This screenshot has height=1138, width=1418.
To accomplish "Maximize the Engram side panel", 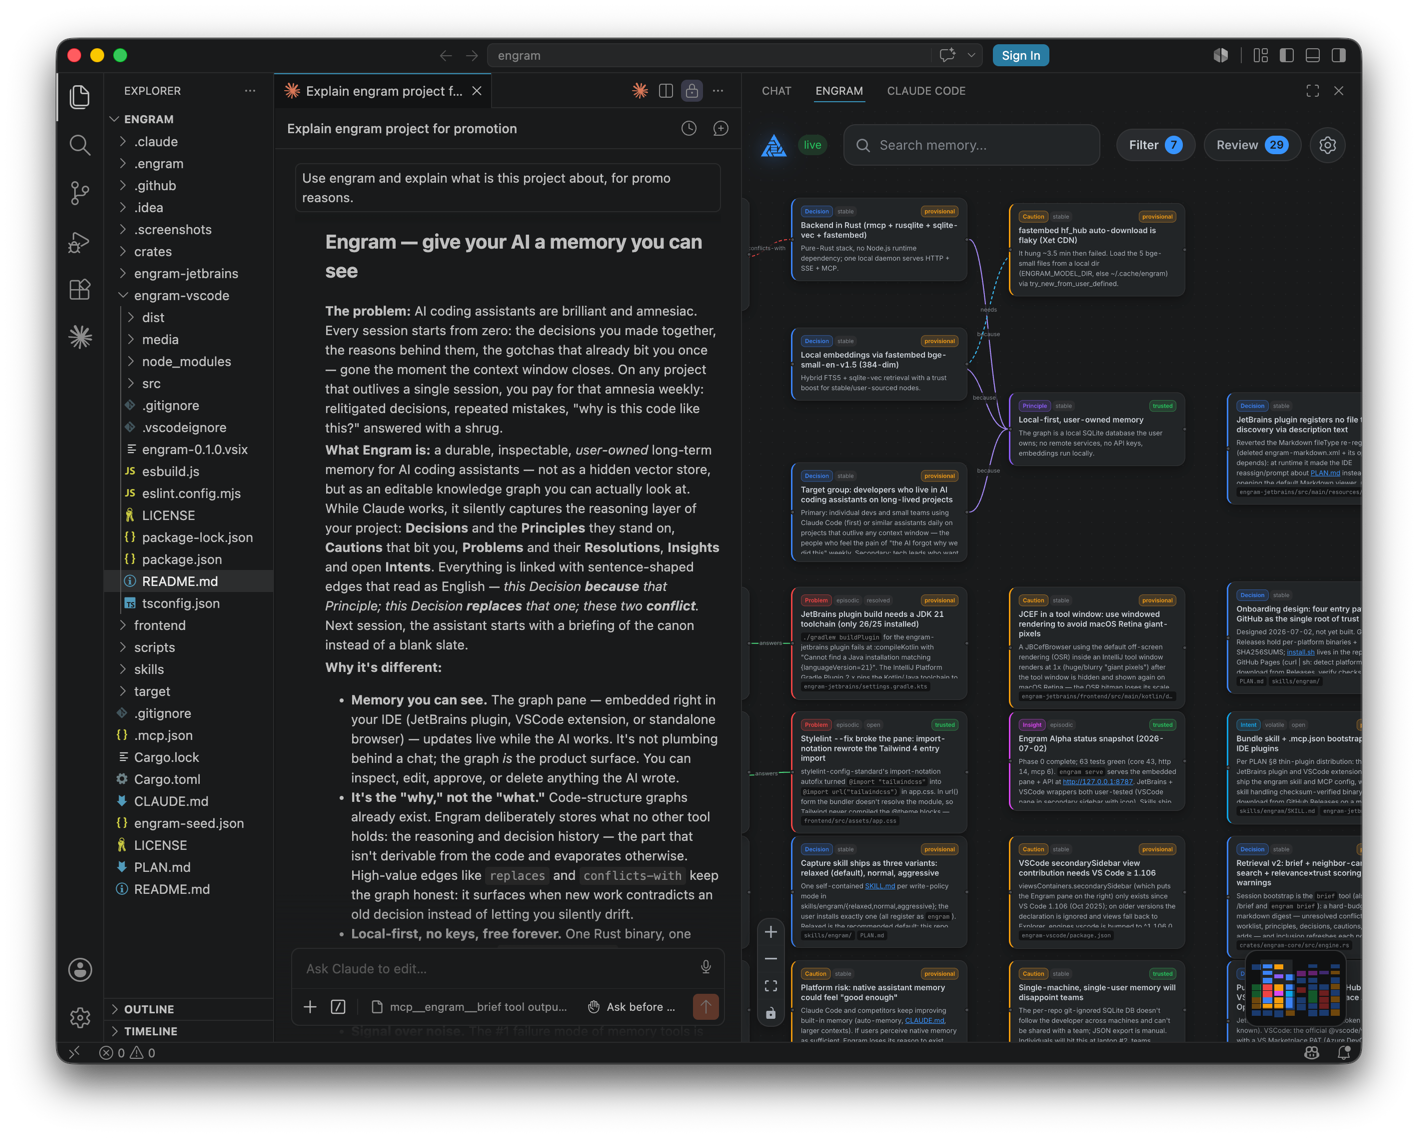I will [x=1312, y=91].
